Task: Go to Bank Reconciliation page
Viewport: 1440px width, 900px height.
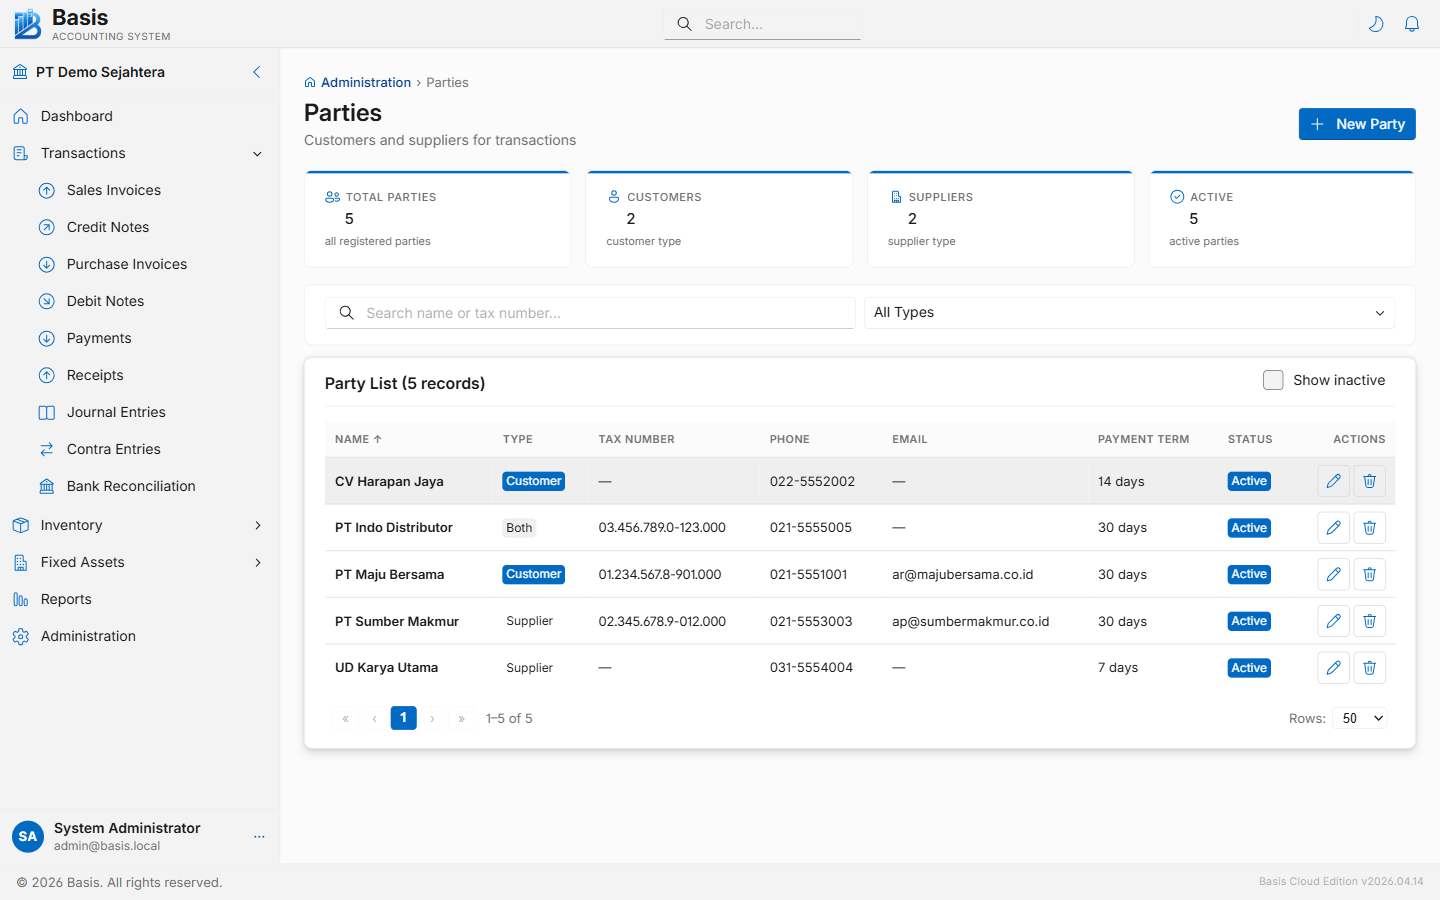Action: pos(131,486)
